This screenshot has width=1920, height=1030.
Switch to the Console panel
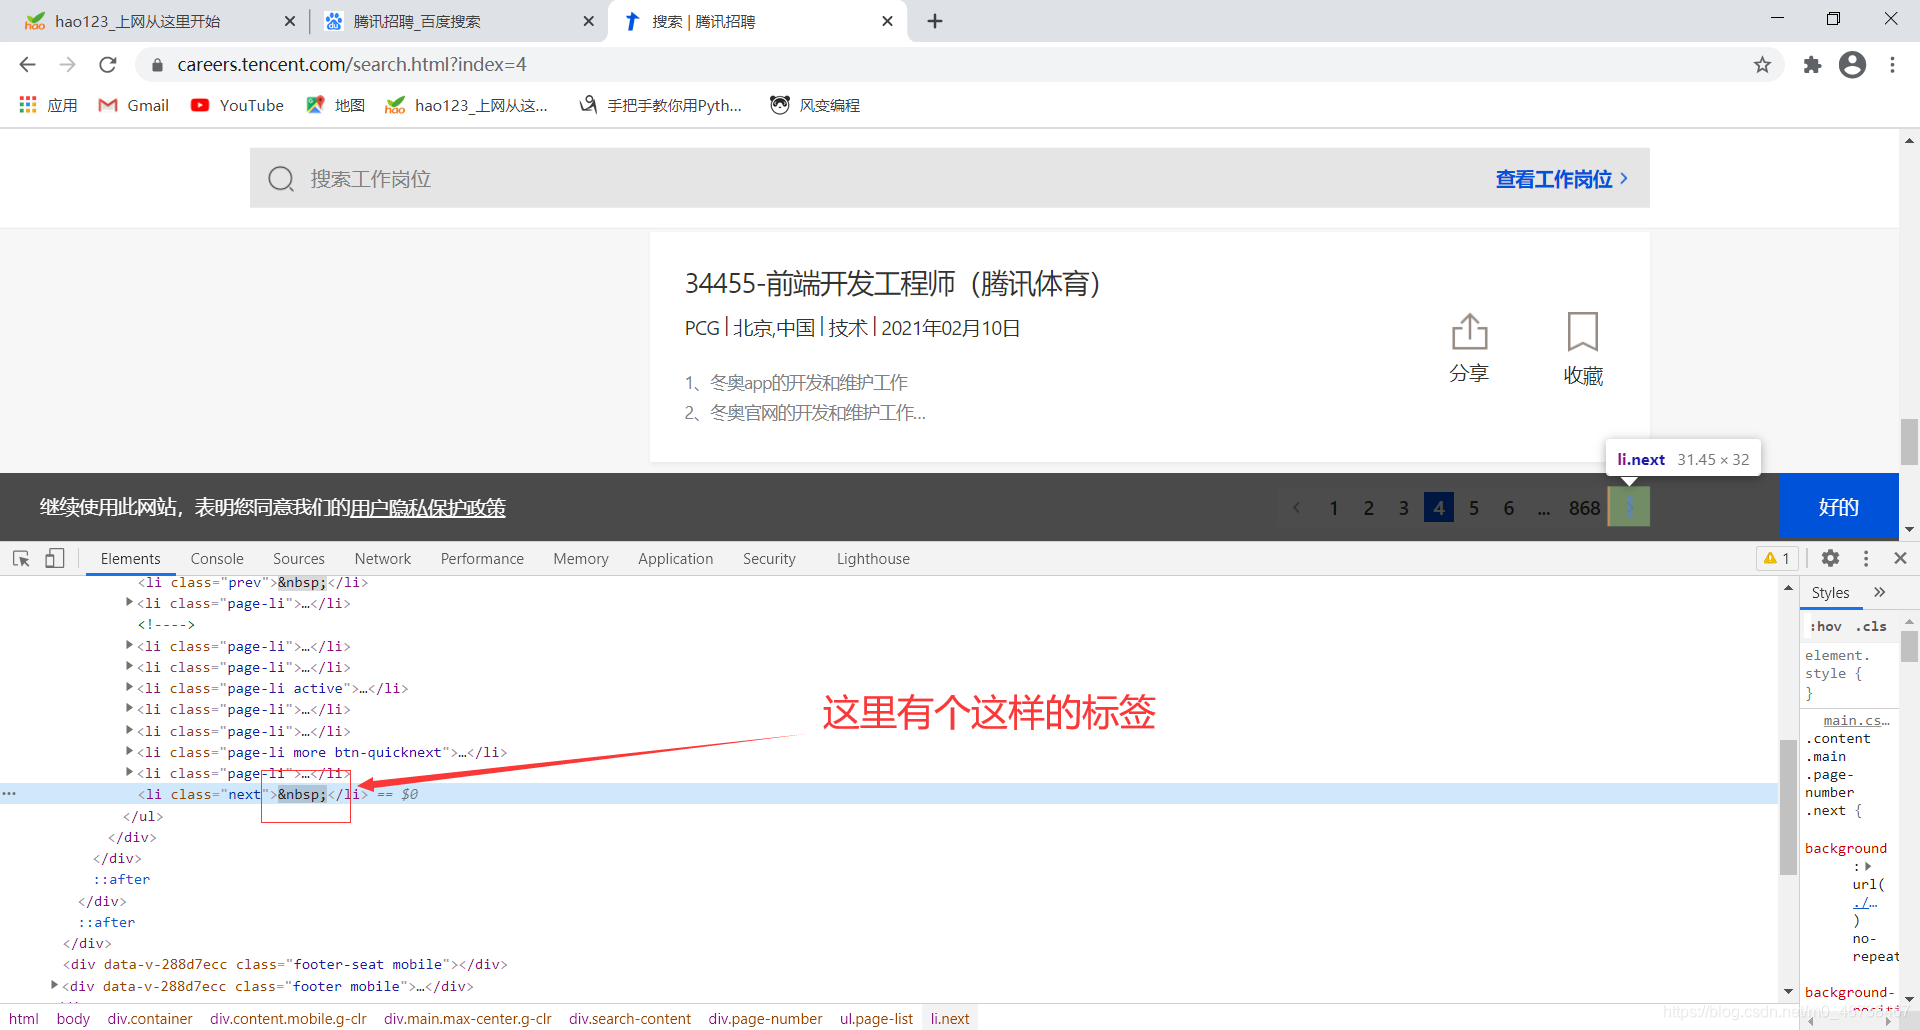tap(217, 559)
